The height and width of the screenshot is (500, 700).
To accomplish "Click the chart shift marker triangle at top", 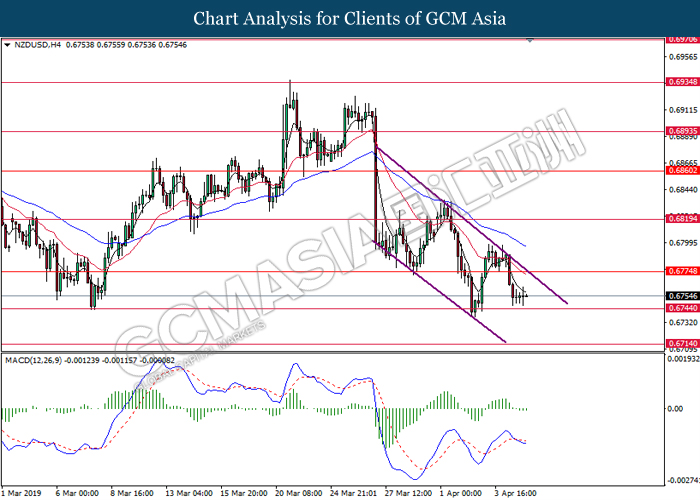I will [530, 41].
